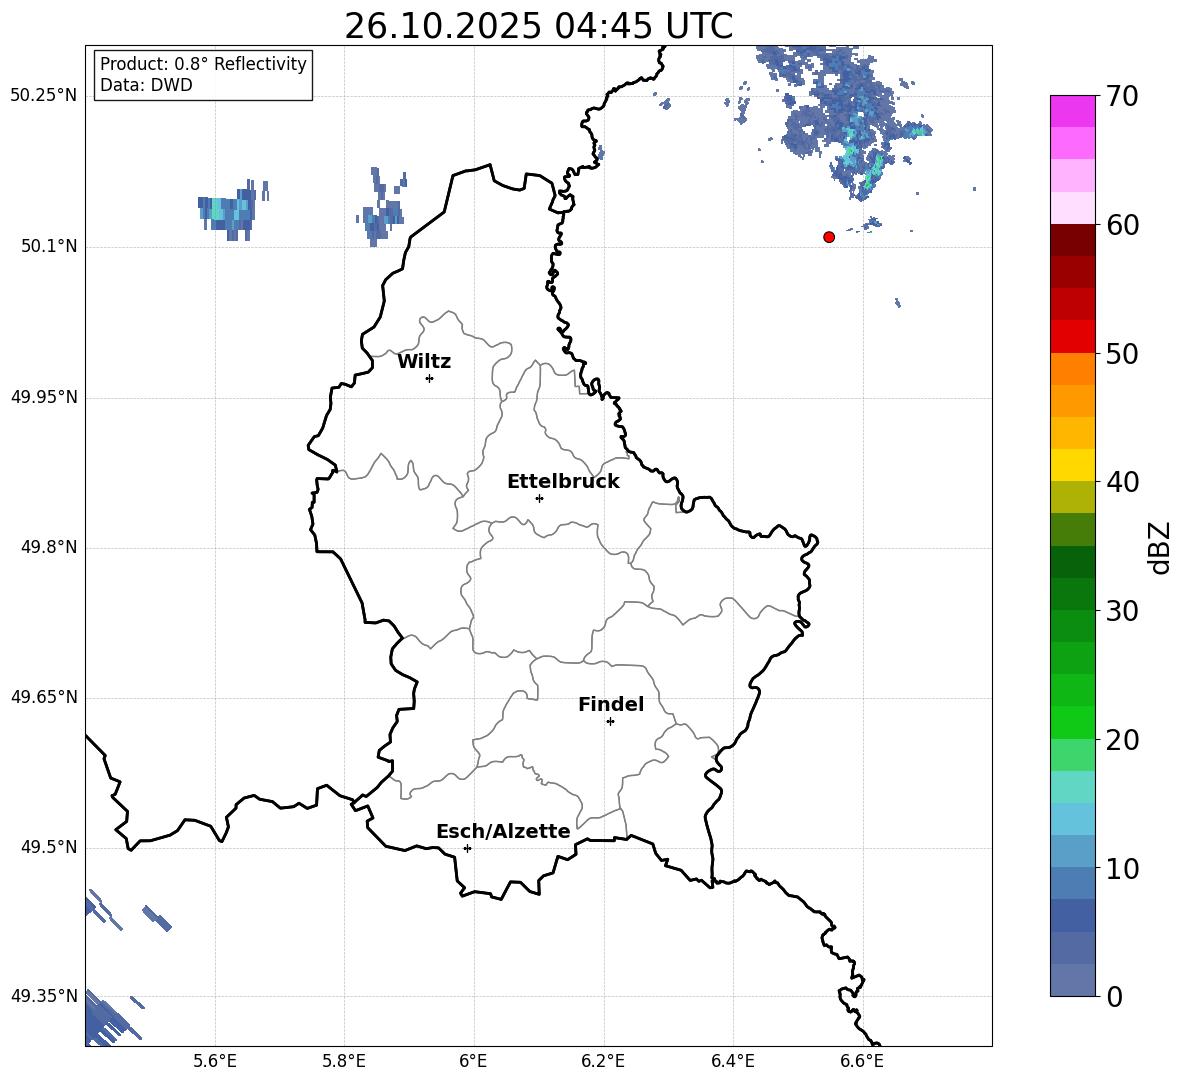The image size is (1184, 1081).
Task: Pick the magenta swatch at colorbar top
Action: click(x=1072, y=111)
